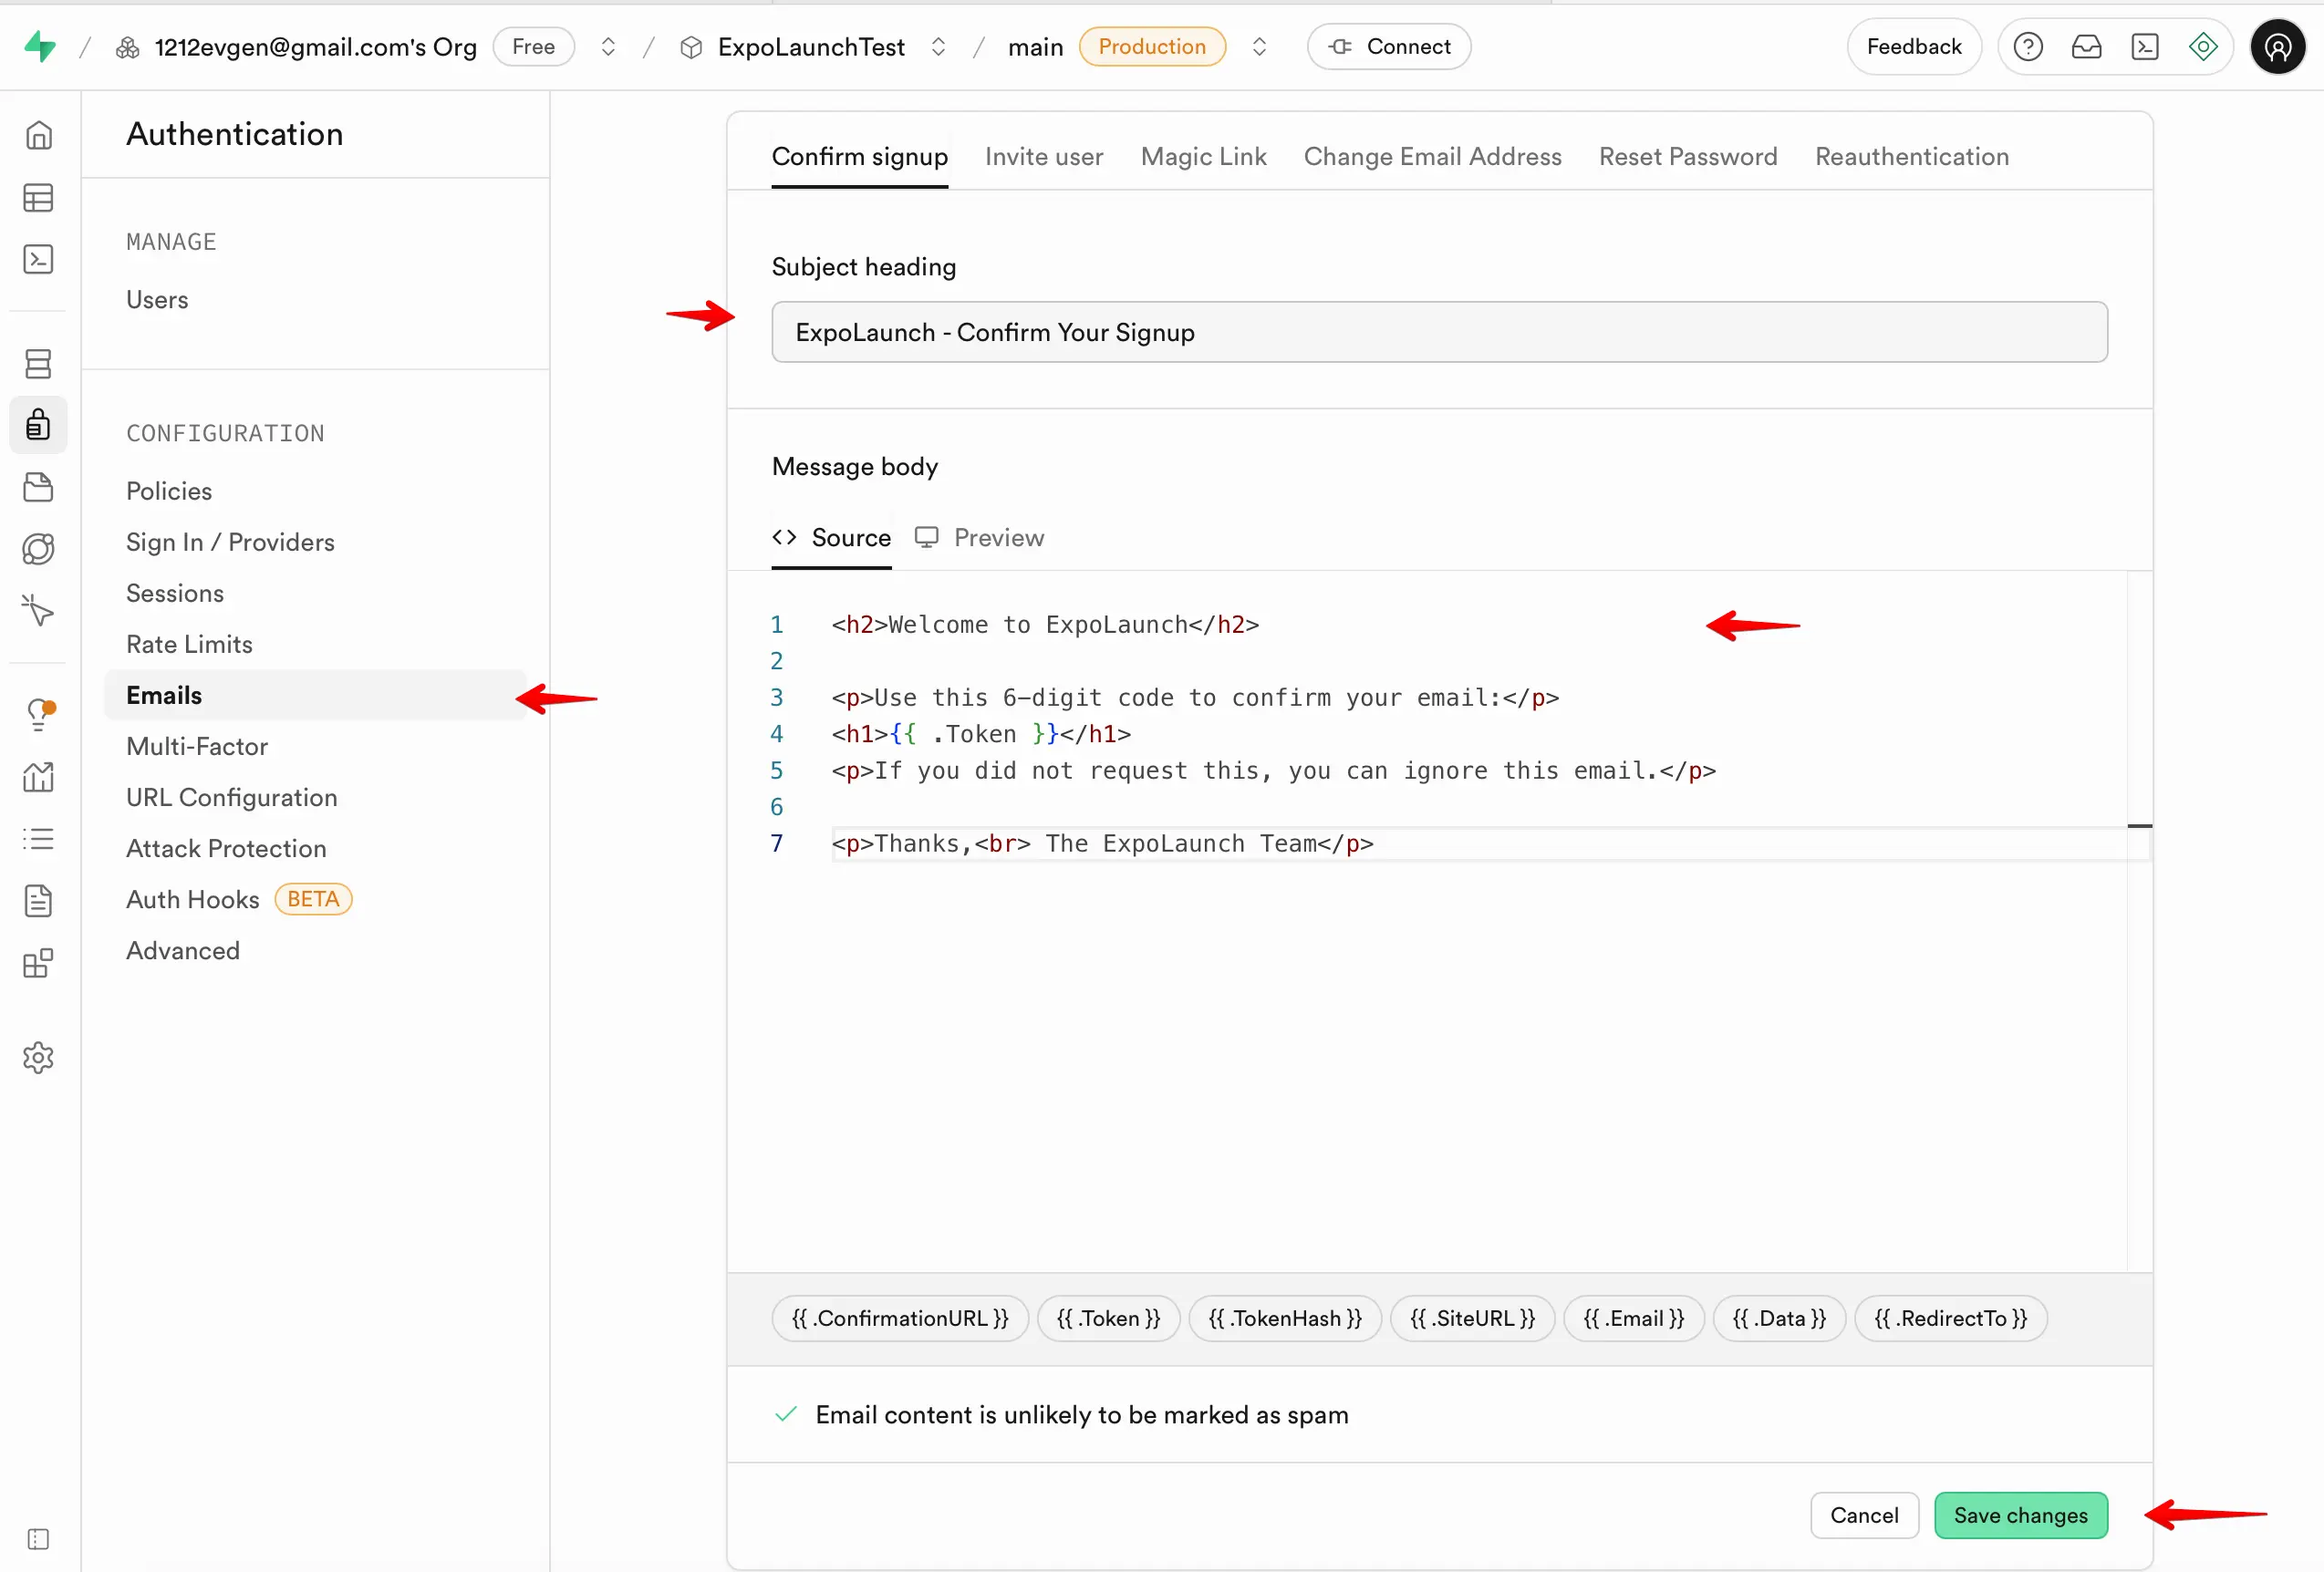
Task: Click the Subject heading input field
Action: point(1439,332)
